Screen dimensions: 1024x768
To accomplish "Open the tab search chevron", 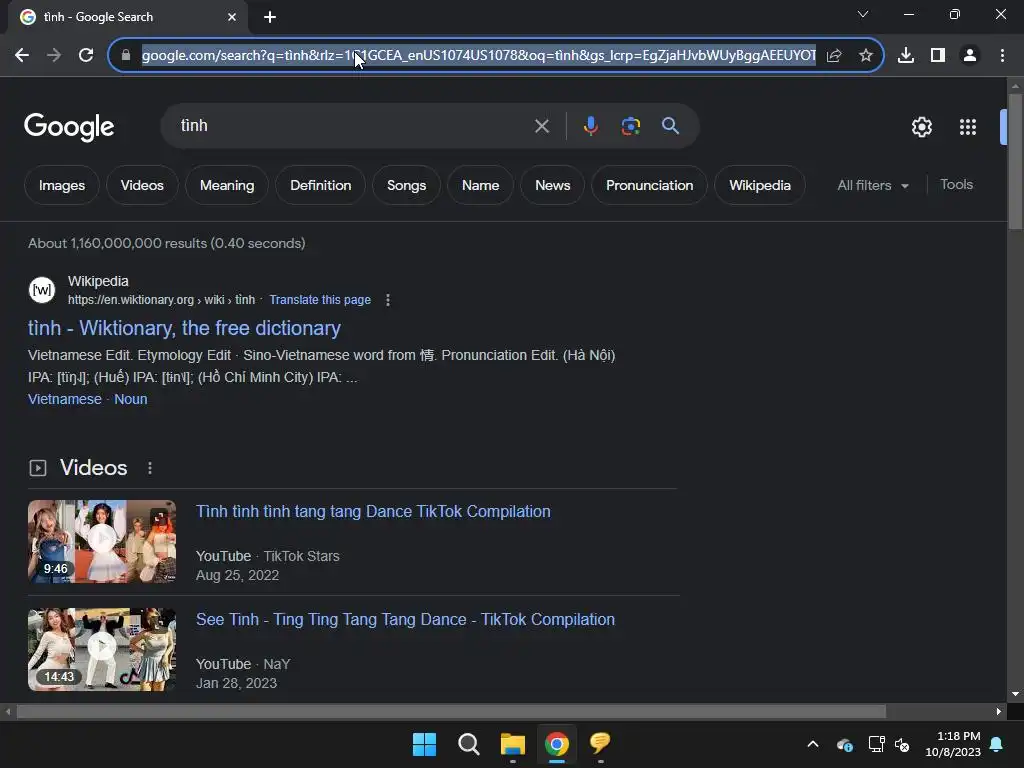I will point(863,14).
